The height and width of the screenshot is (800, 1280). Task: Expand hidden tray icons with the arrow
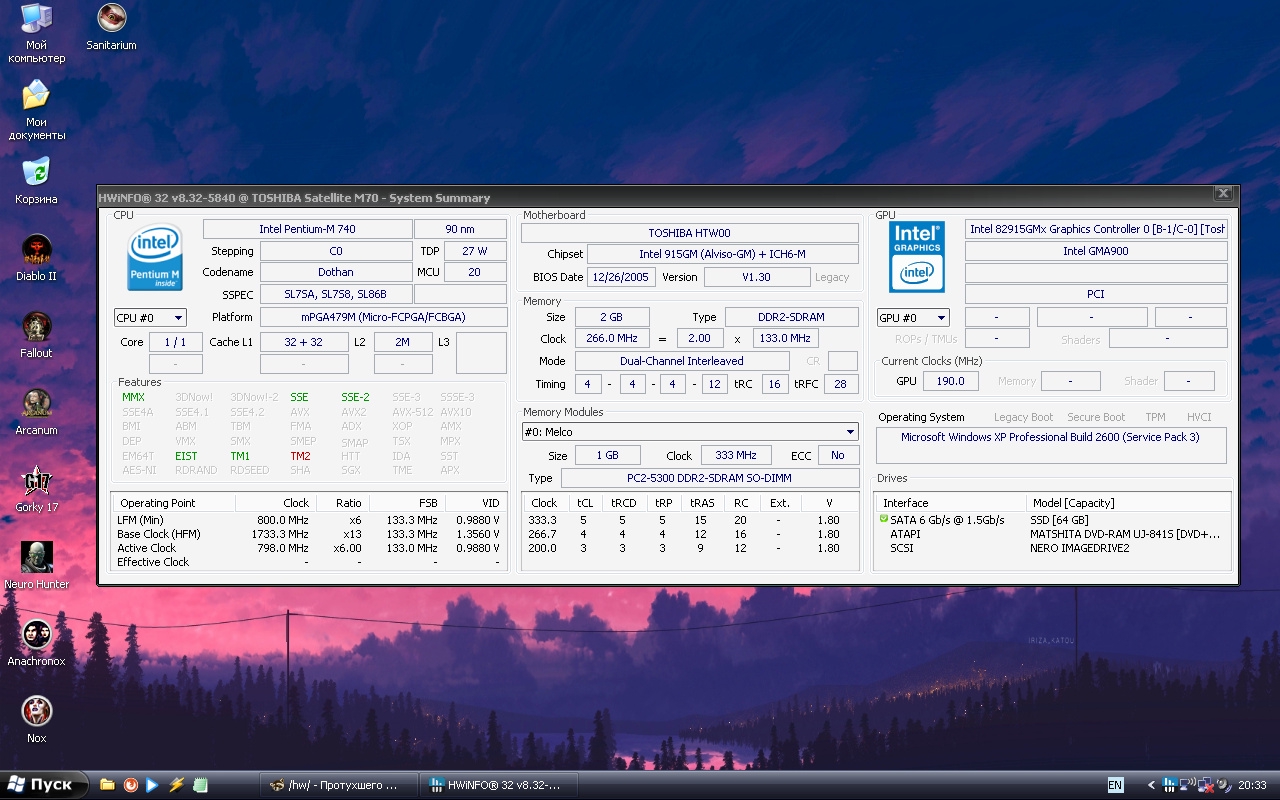pos(1150,785)
